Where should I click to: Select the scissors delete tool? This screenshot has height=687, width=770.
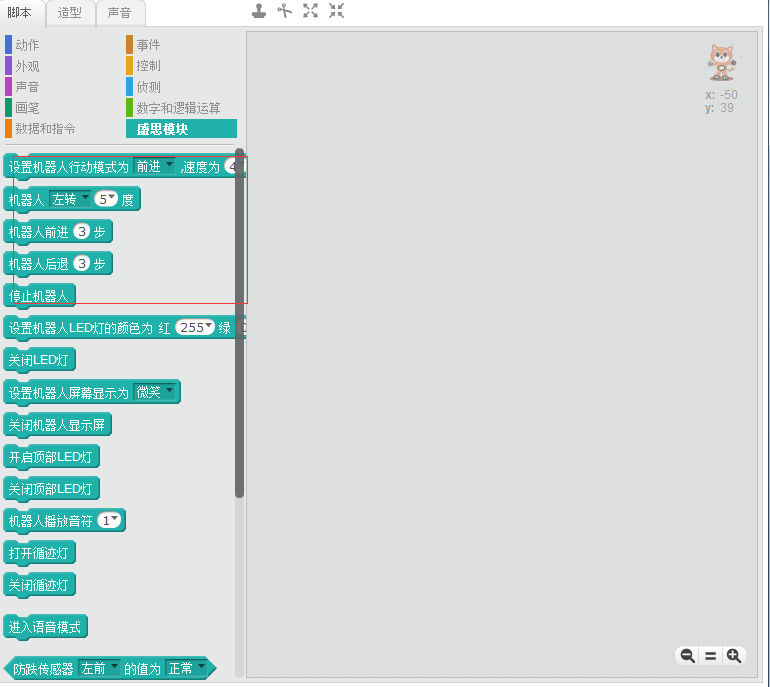(285, 11)
